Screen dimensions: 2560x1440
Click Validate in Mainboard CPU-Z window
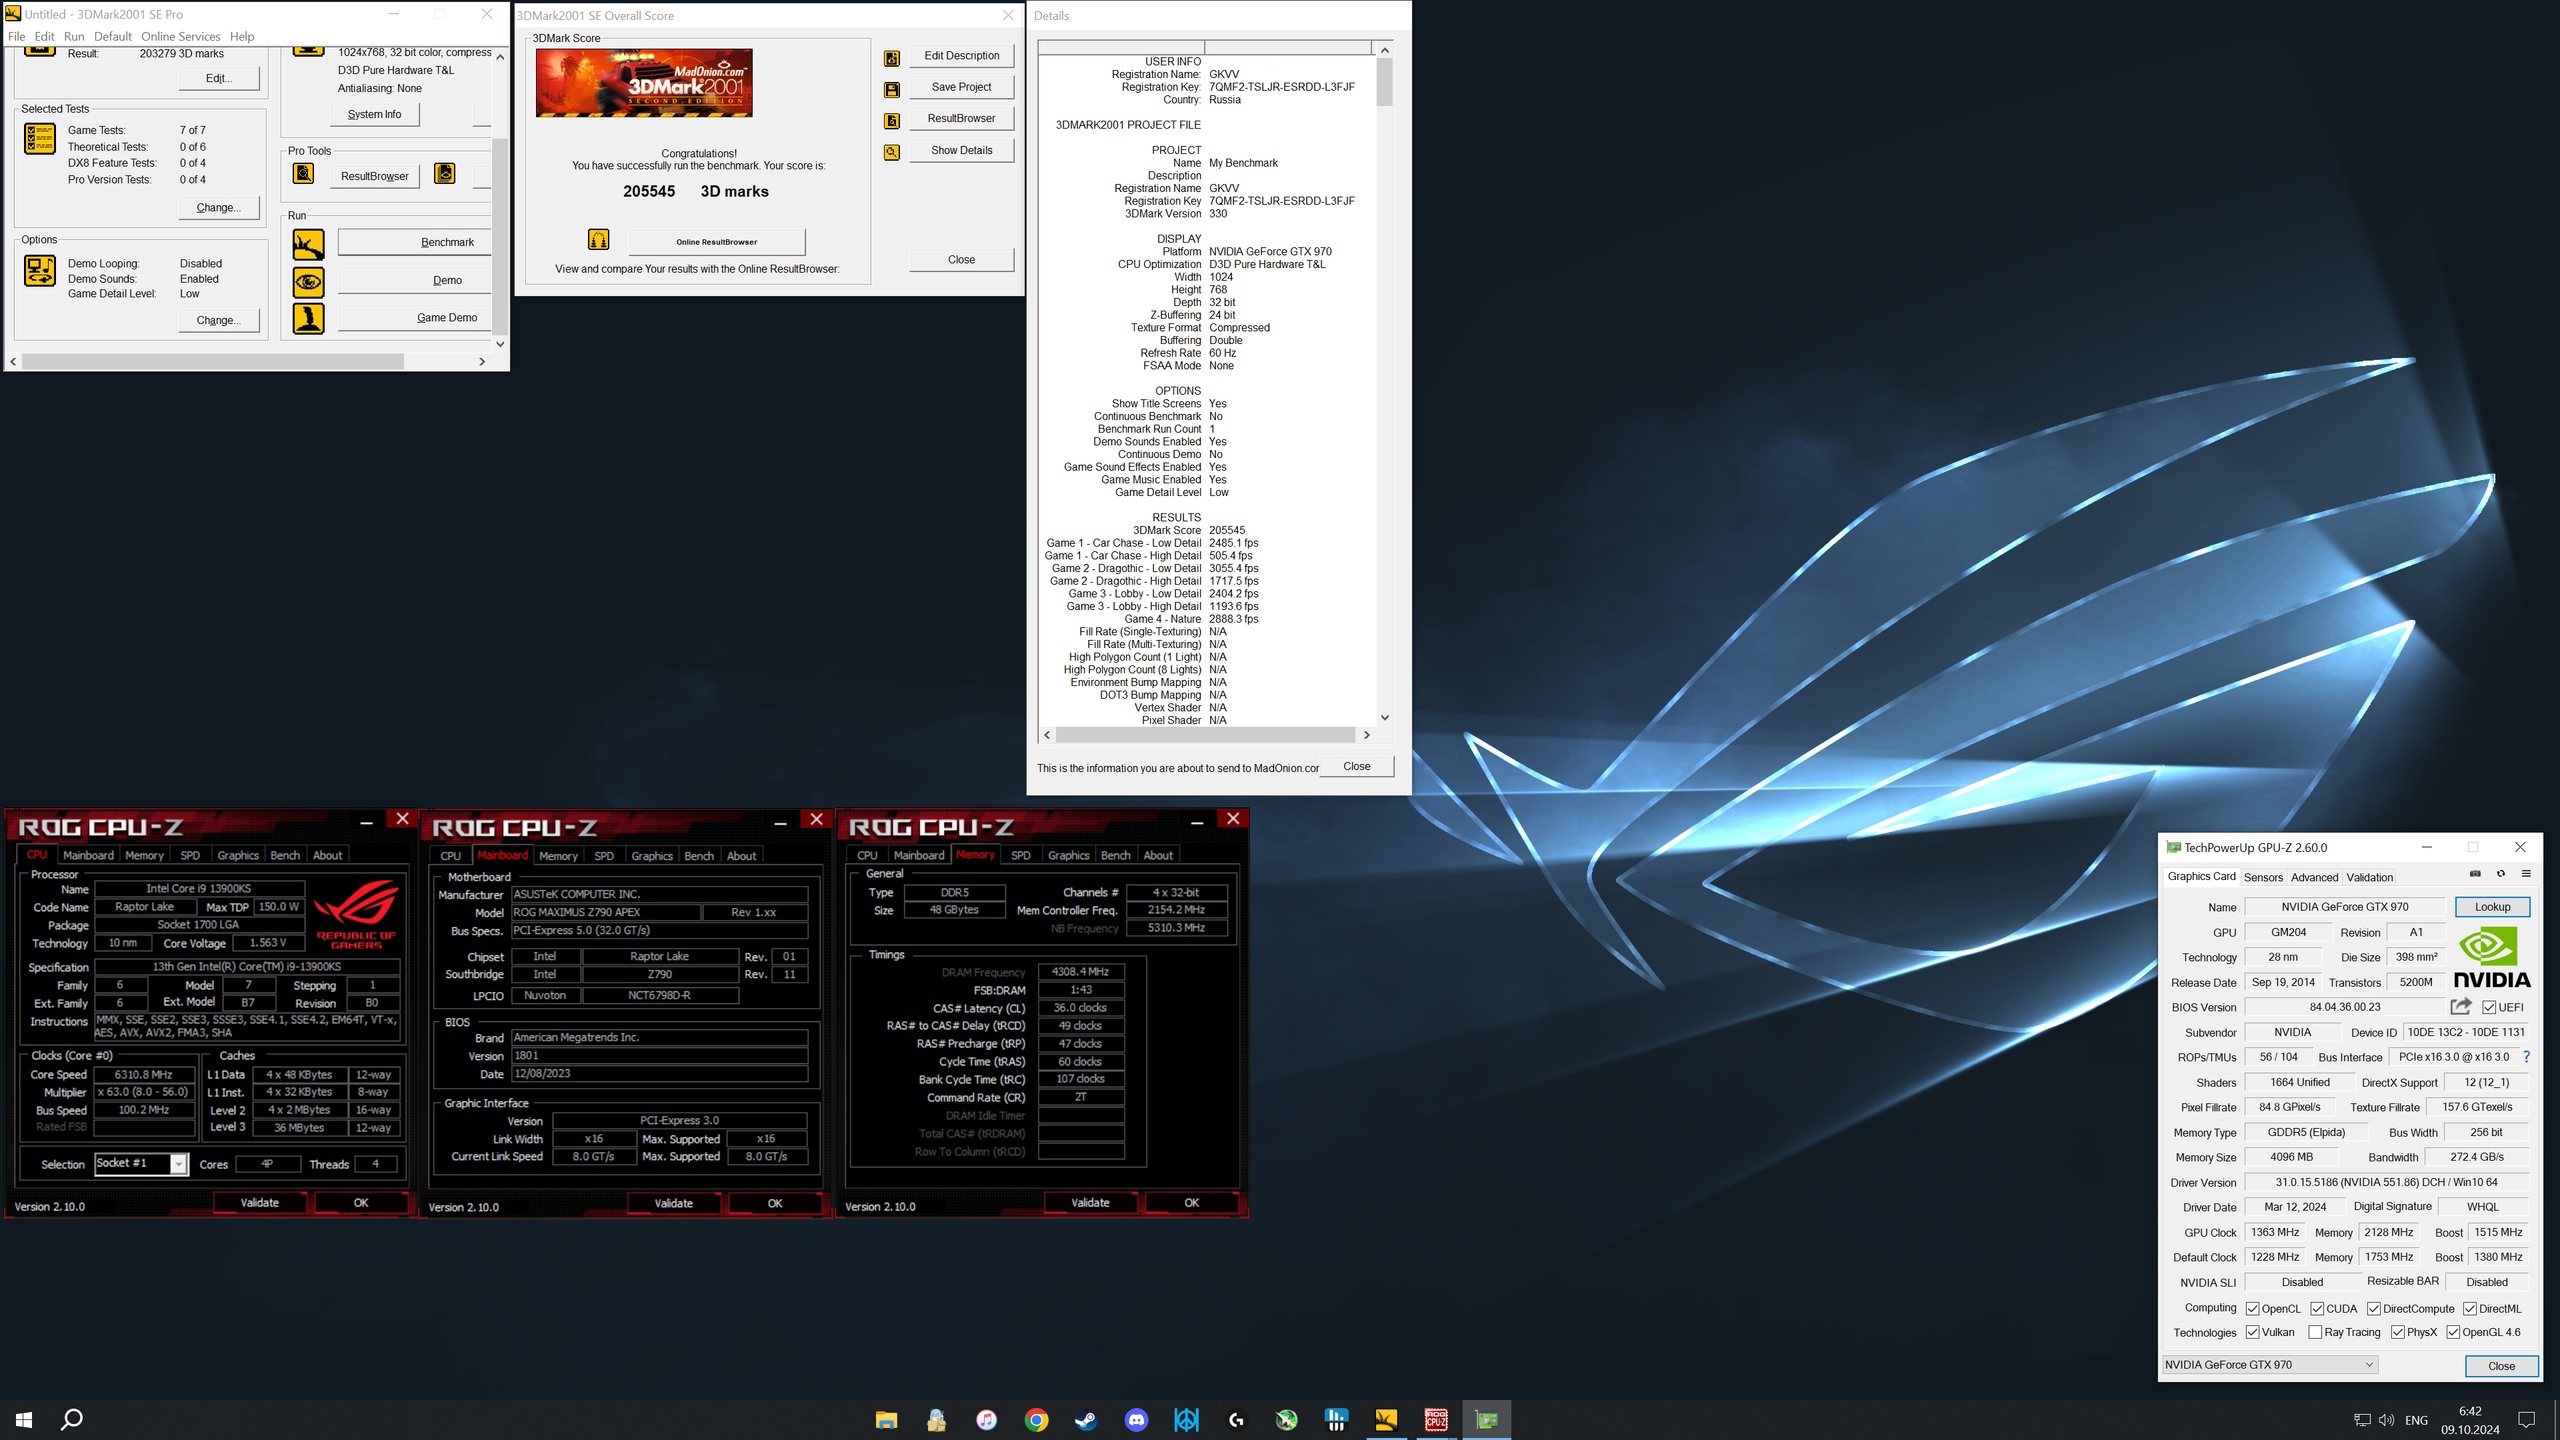click(x=673, y=1203)
